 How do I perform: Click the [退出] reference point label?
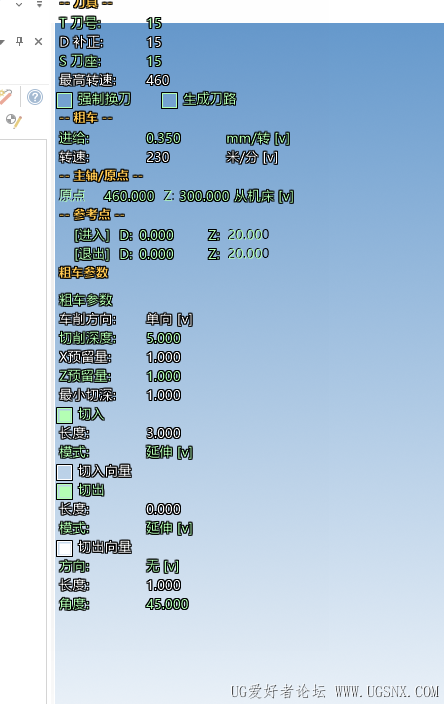coord(92,254)
